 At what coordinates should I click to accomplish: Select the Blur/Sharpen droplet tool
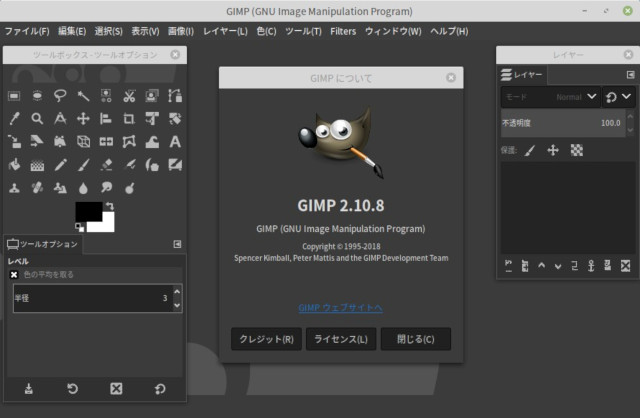pos(83,188)
